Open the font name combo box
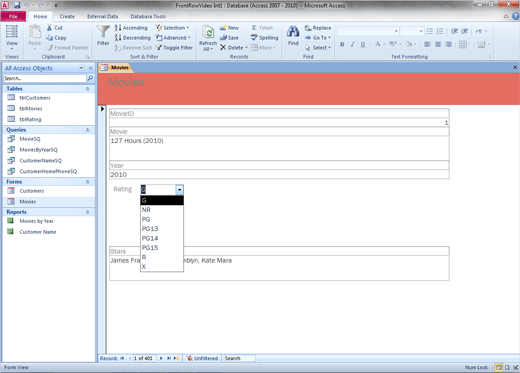The height and width of the screenshot is (373, 520). (x=368, y=31)
